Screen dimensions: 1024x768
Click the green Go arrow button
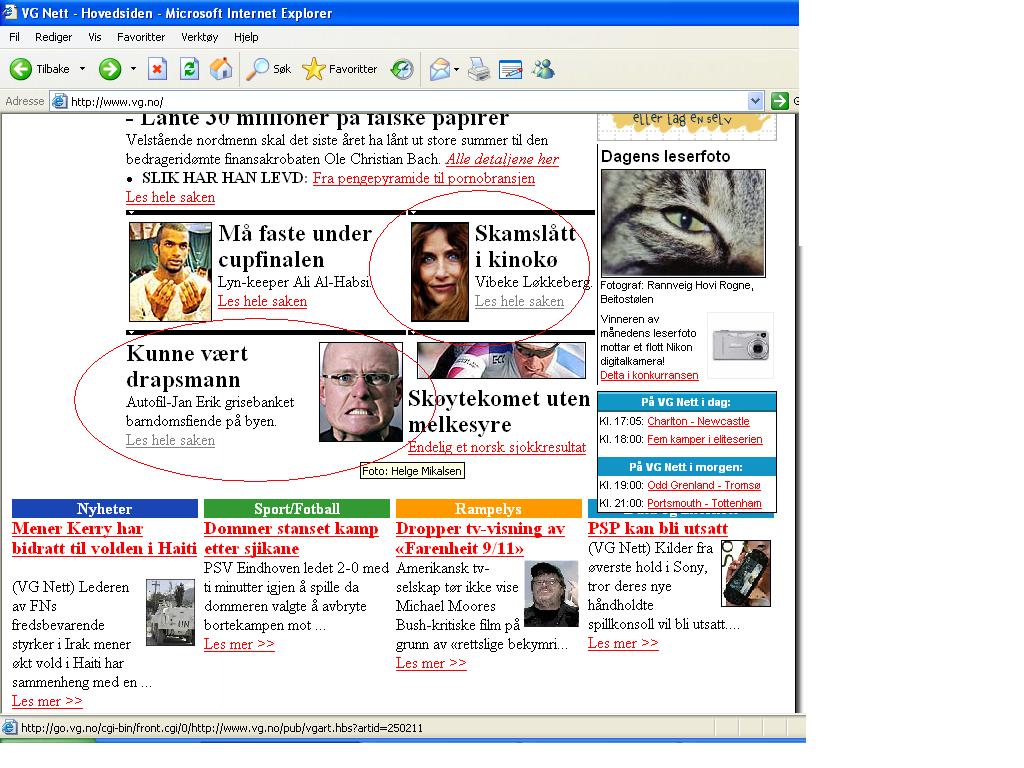tap(779, 101)
